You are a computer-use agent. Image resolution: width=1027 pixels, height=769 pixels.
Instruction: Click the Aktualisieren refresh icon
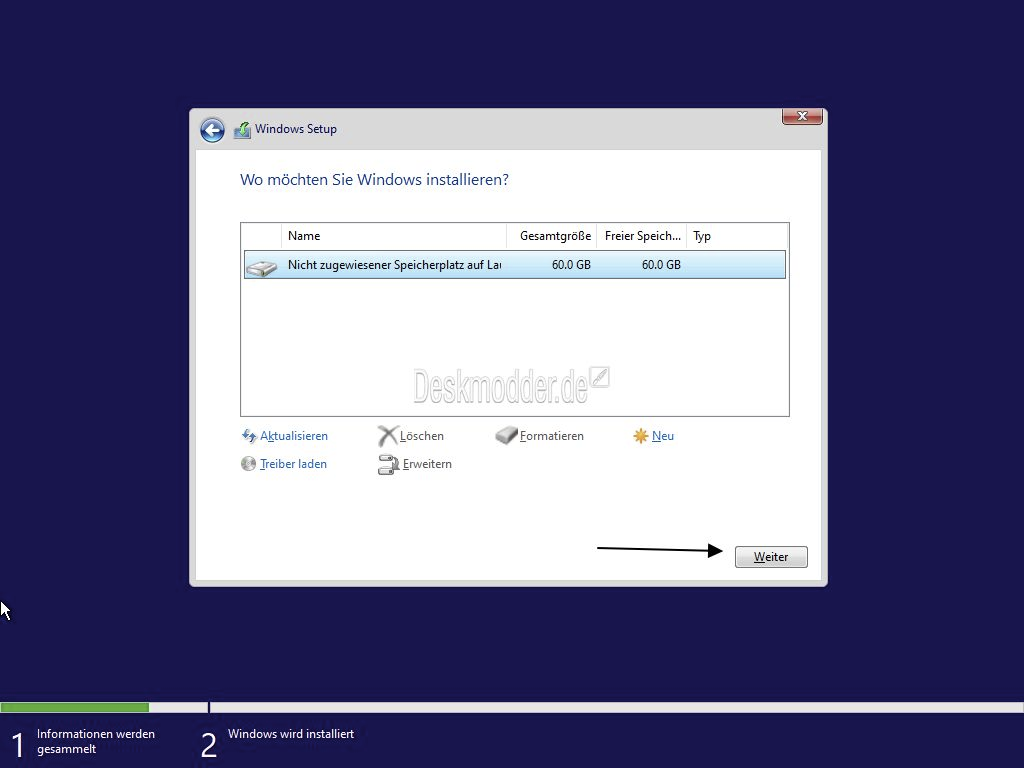tap(248, 436)
